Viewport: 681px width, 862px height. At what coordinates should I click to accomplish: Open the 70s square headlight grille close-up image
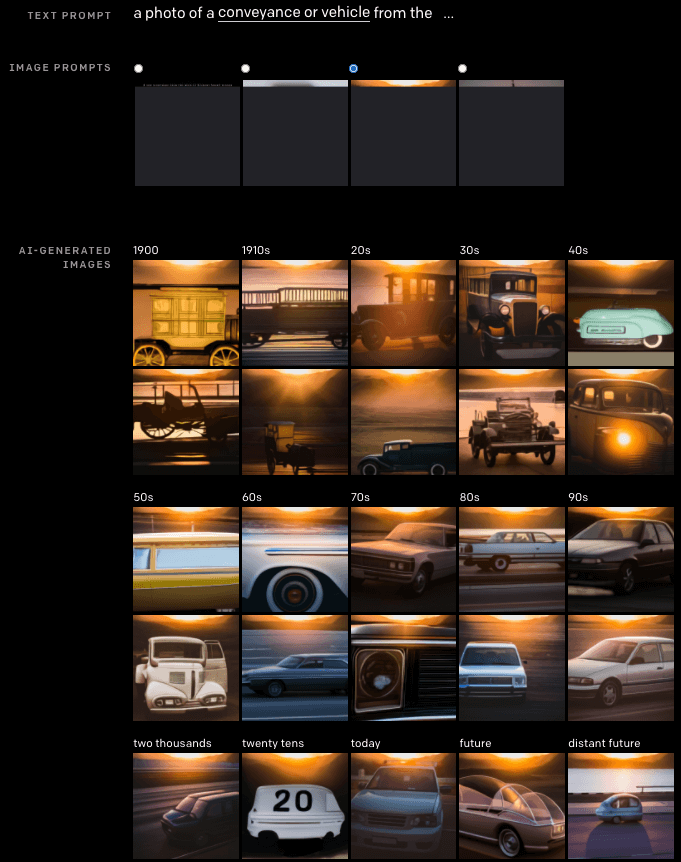pos(403,668)
